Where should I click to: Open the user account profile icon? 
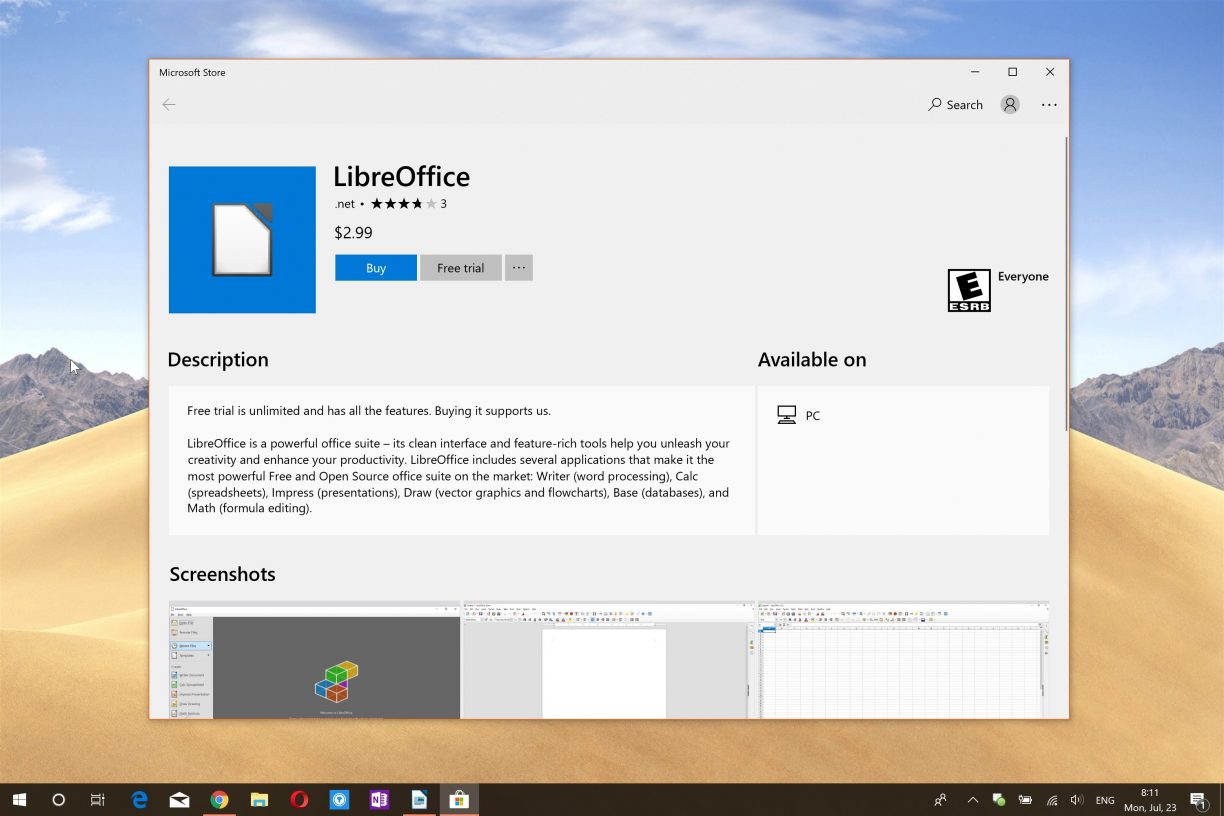(1010, 105)
